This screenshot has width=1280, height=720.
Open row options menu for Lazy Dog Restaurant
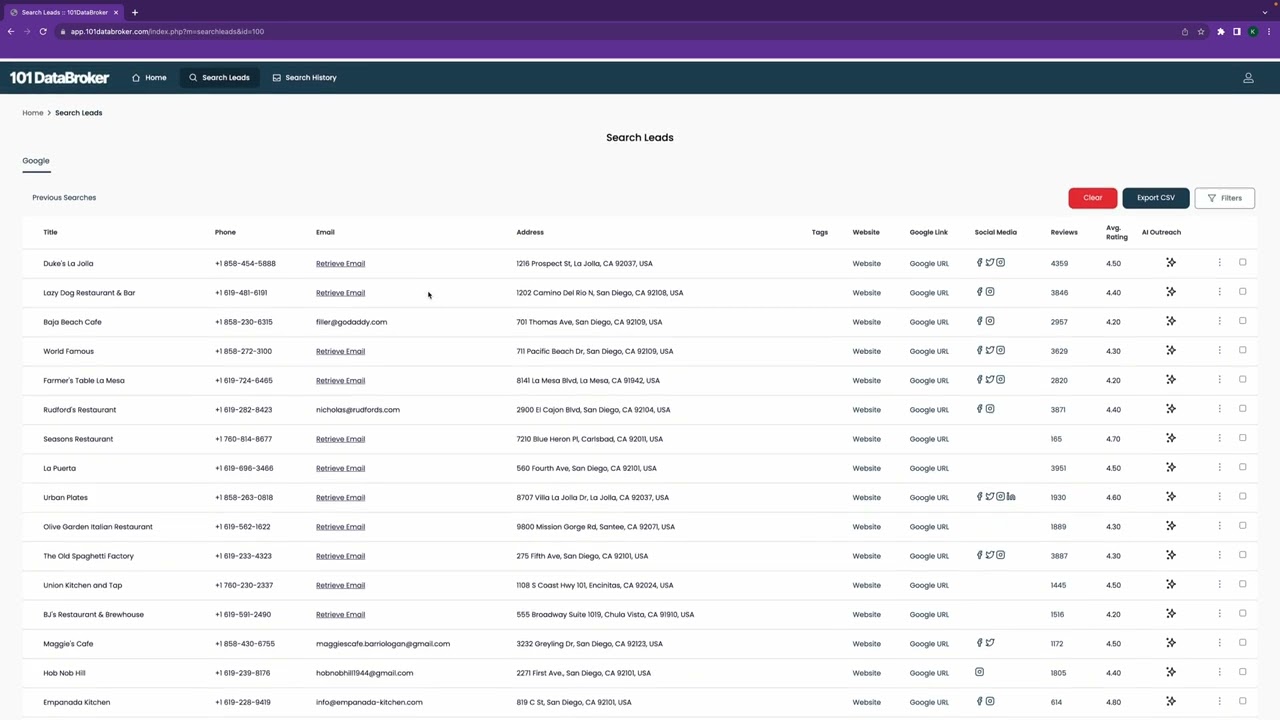tap(1219, 292)
